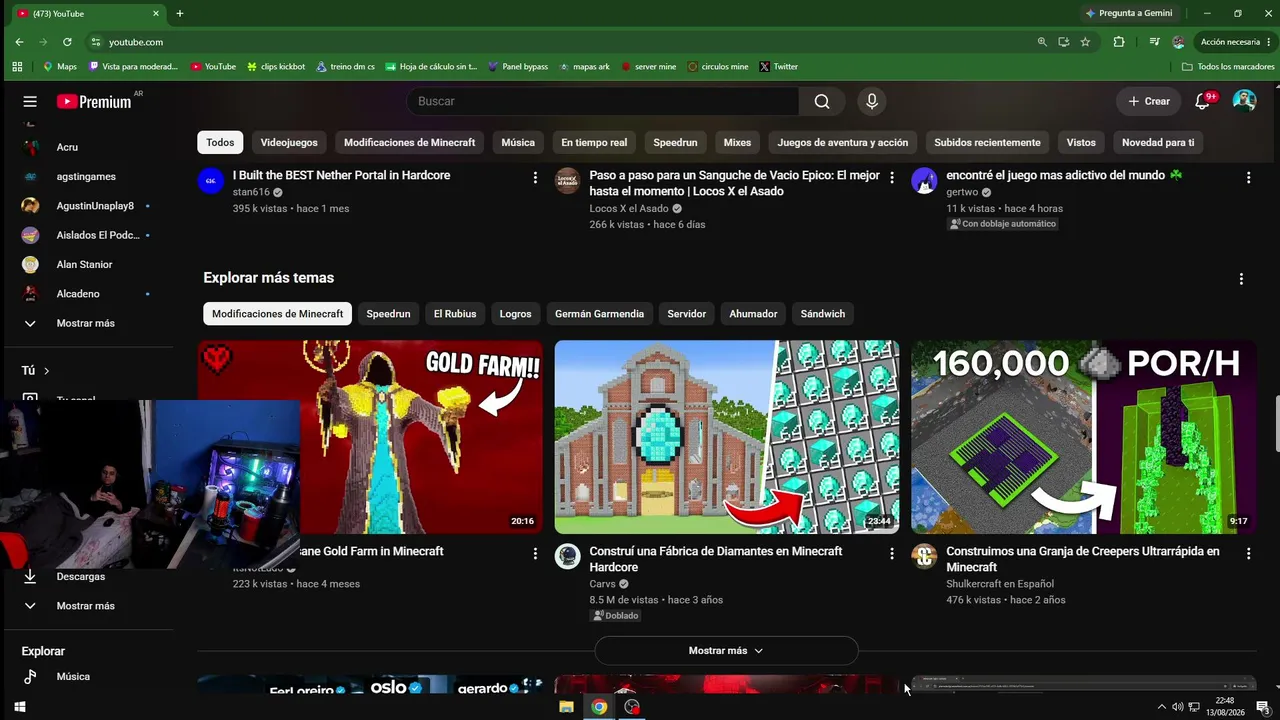Open File Explorer from the taskbar
Image resolution: width=1280 pixels, height=720 pixels.
pyautogui.click(x=566, y=707)
